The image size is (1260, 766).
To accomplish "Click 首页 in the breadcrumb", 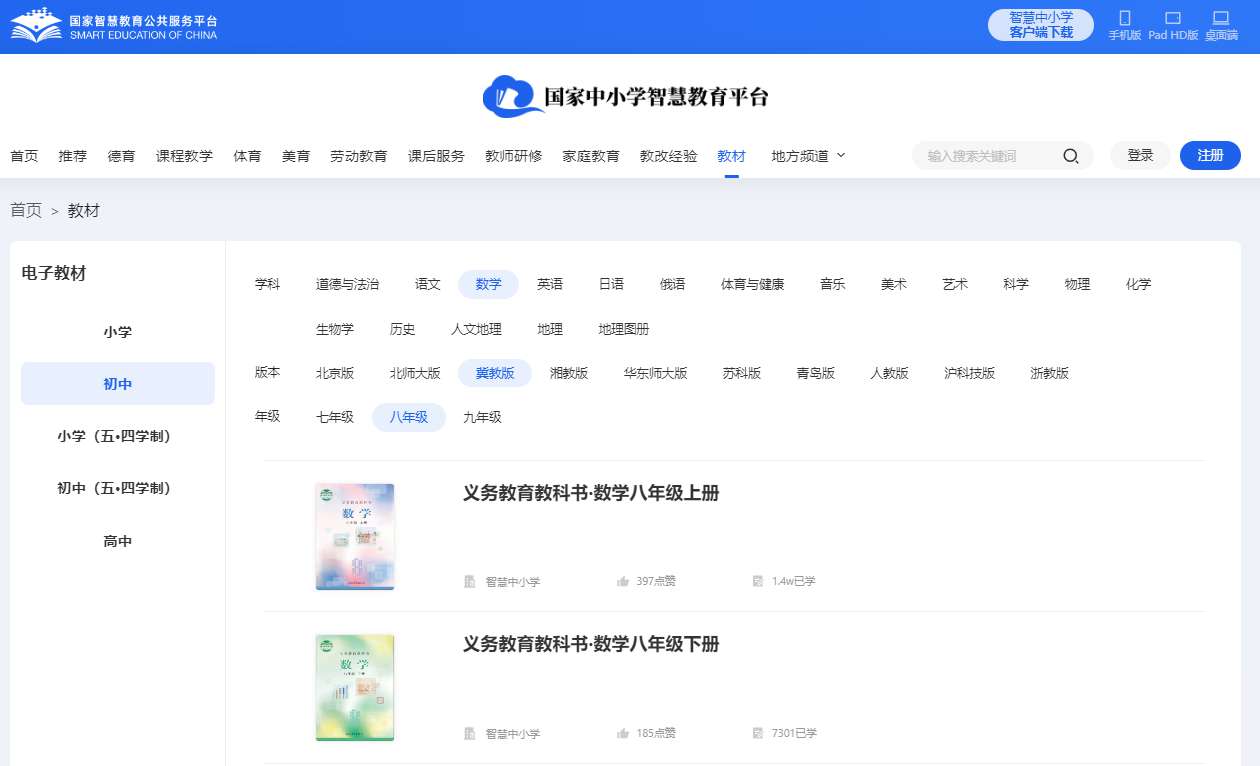I will click(x=26, y=210).
